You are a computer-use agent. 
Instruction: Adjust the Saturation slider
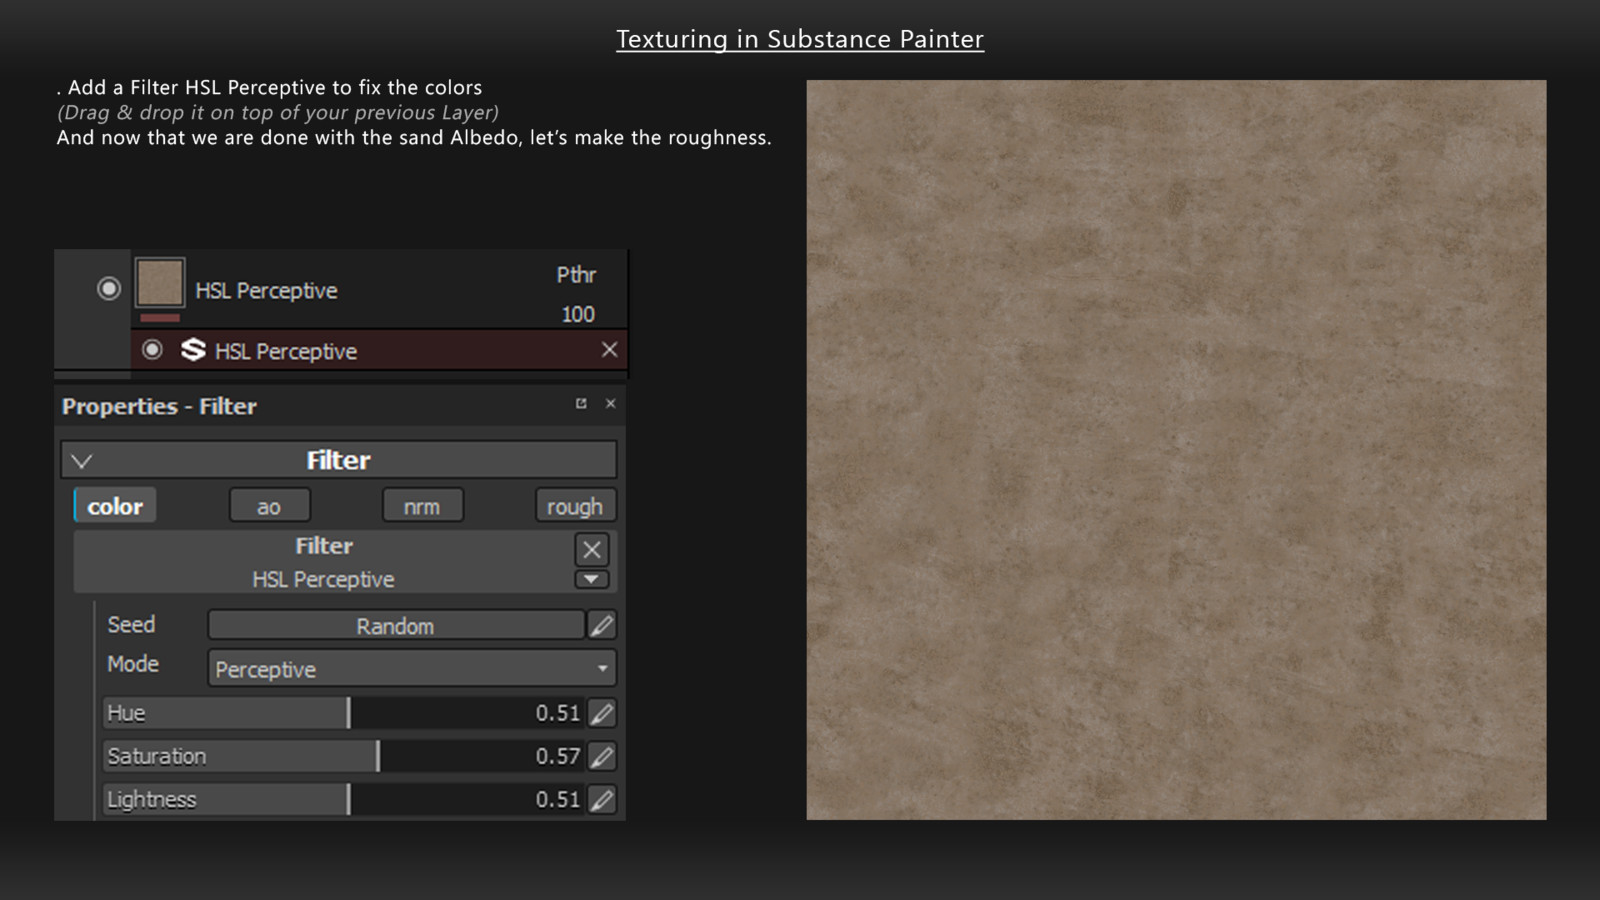343,756
